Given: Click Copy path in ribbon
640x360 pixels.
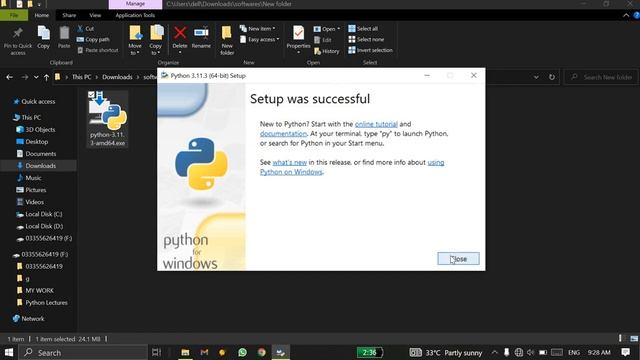Looking at the screenshot, I should [x=93, y=40].
